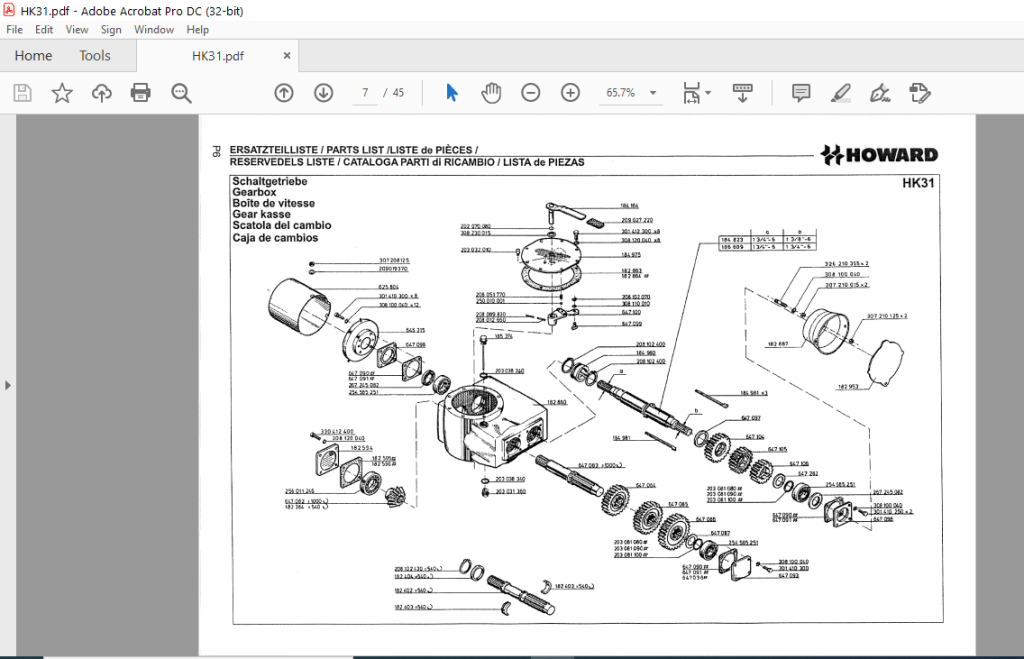Print the document

point(140,93)
